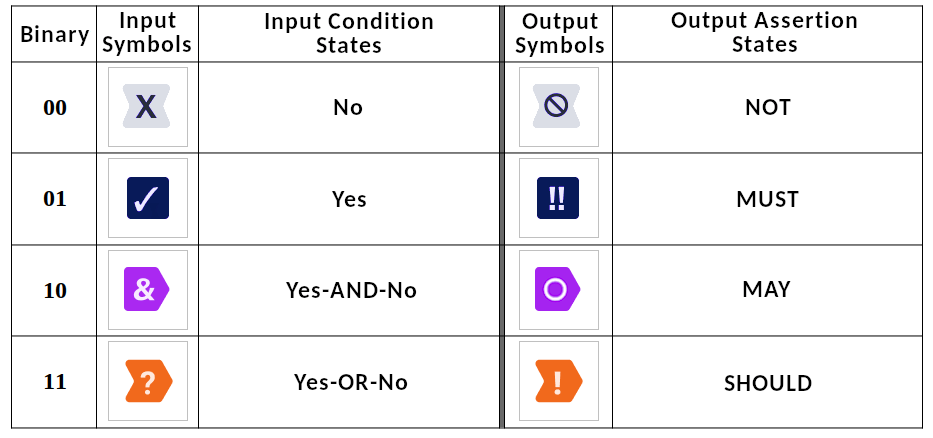Select the Yes-OR-No condition text
Screen dimensions: 933x438
pyautogui.click(x=351, y=382)
